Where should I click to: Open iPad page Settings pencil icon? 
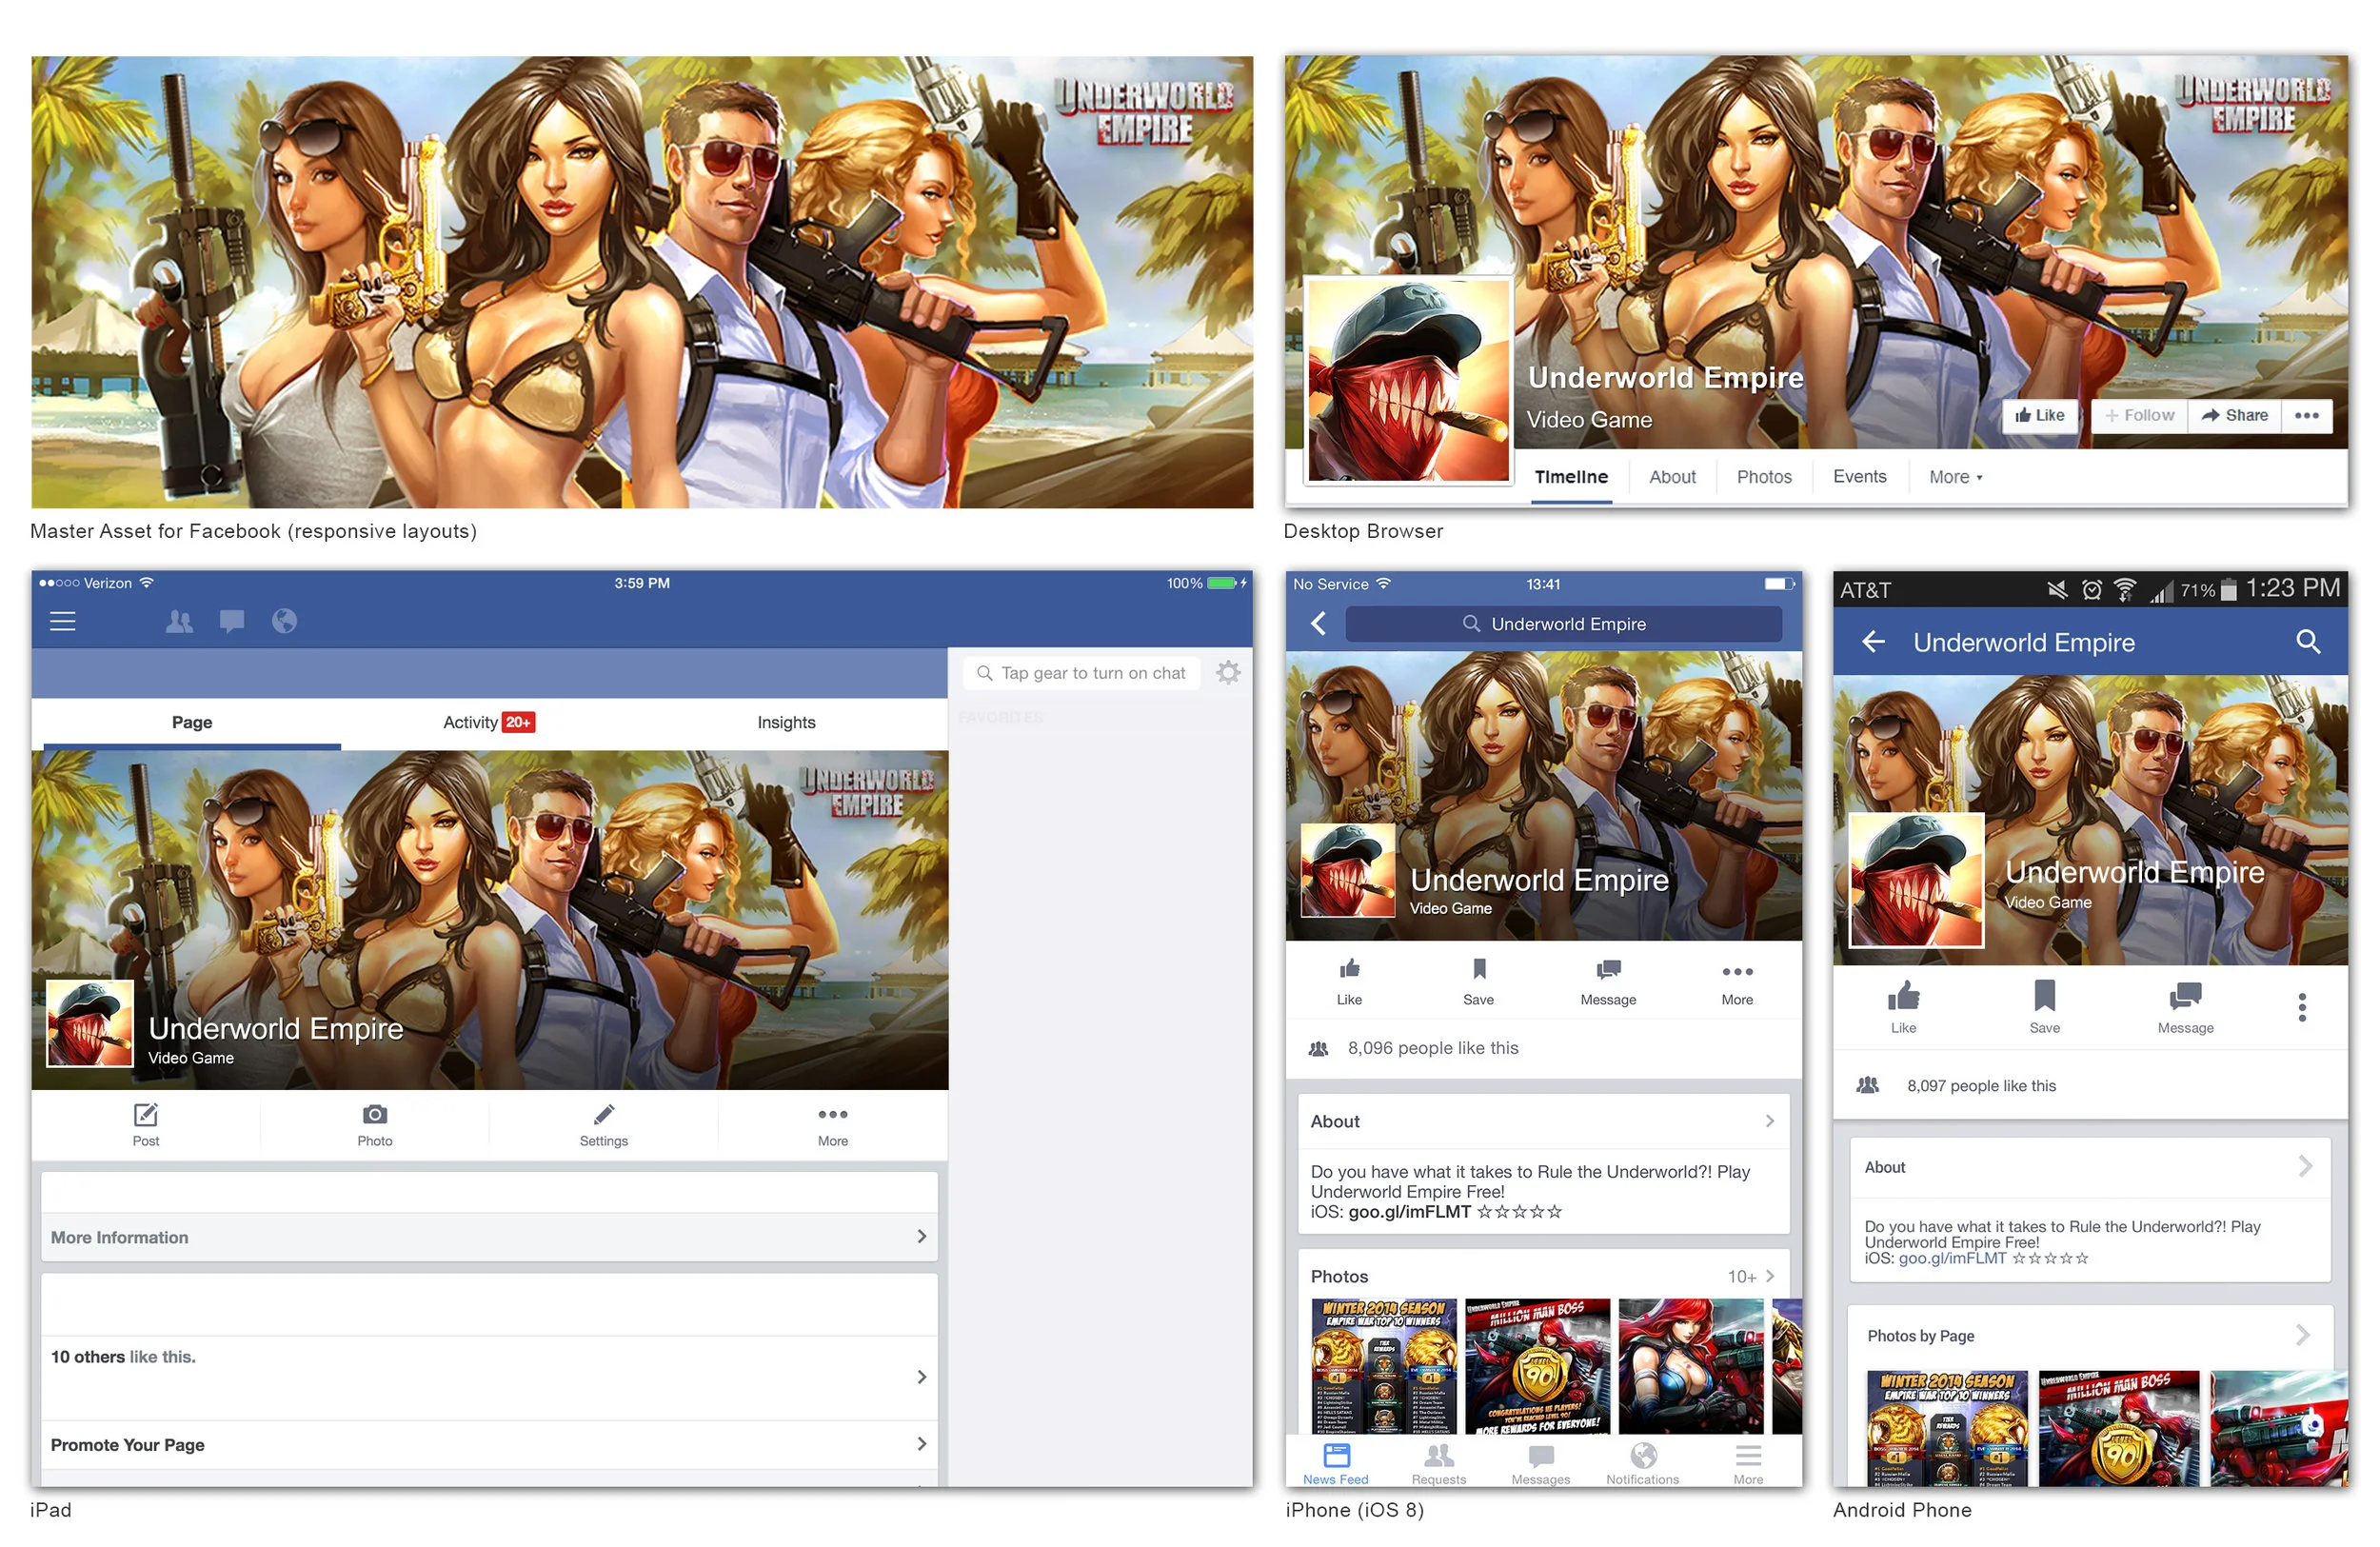(604, 1115)
